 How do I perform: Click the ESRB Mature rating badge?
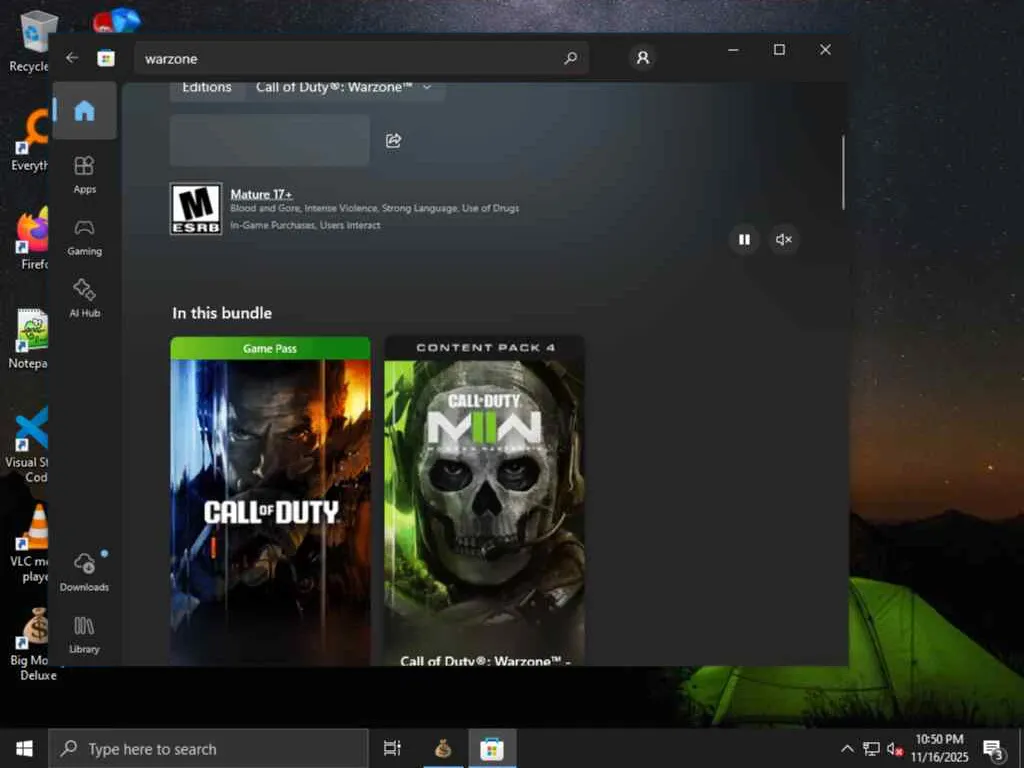pos(196,208)
